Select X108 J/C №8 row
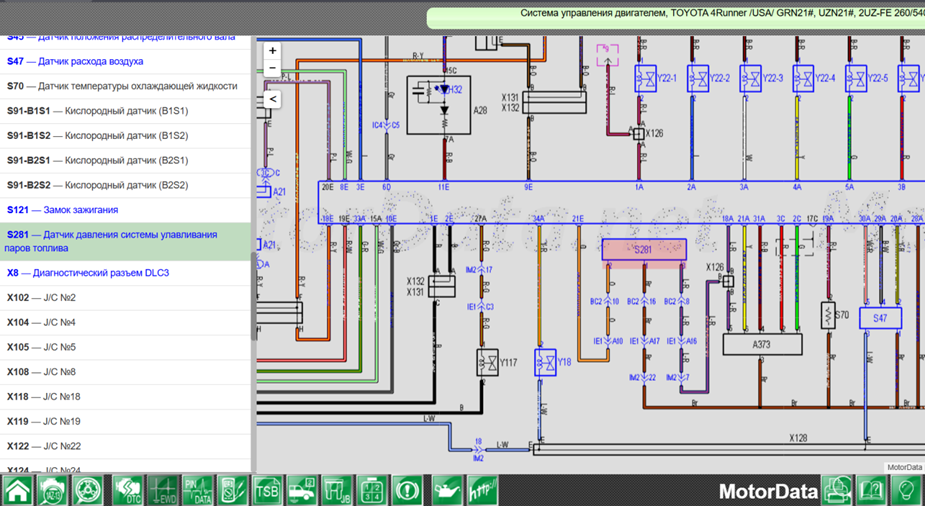 [x=125, y=372]
